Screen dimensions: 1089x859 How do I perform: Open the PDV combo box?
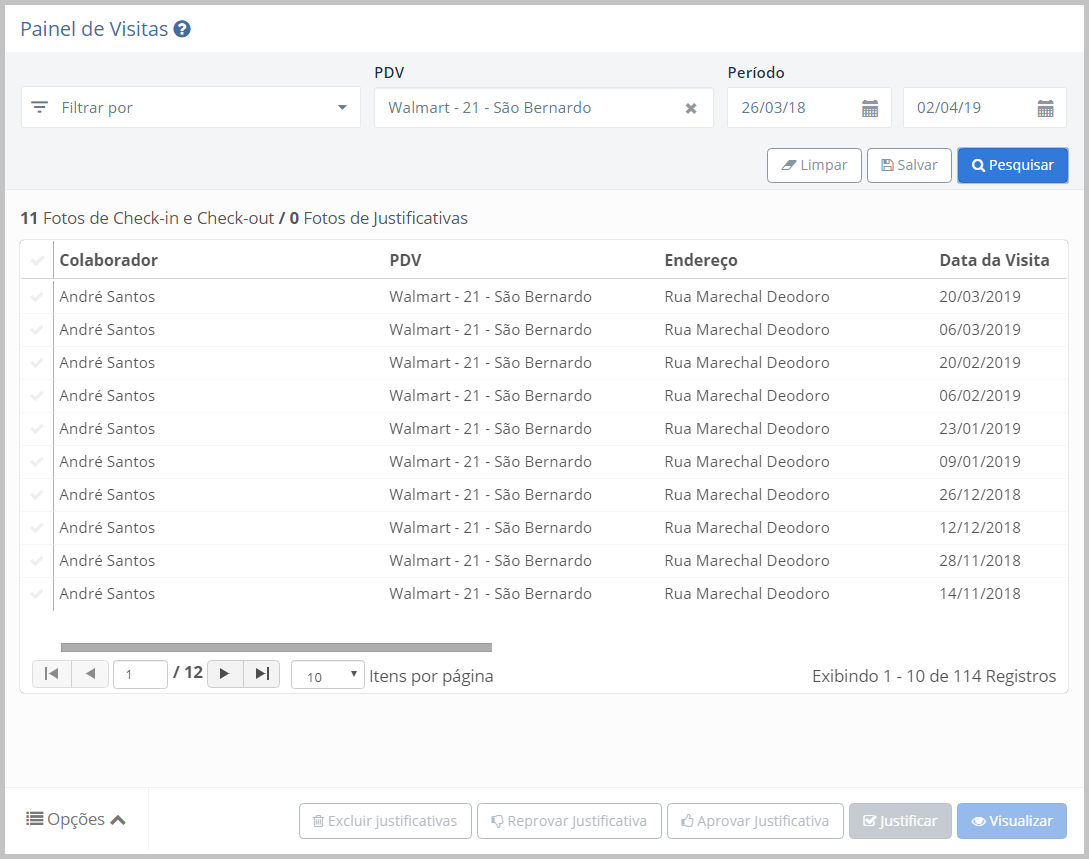pos(544,108)
